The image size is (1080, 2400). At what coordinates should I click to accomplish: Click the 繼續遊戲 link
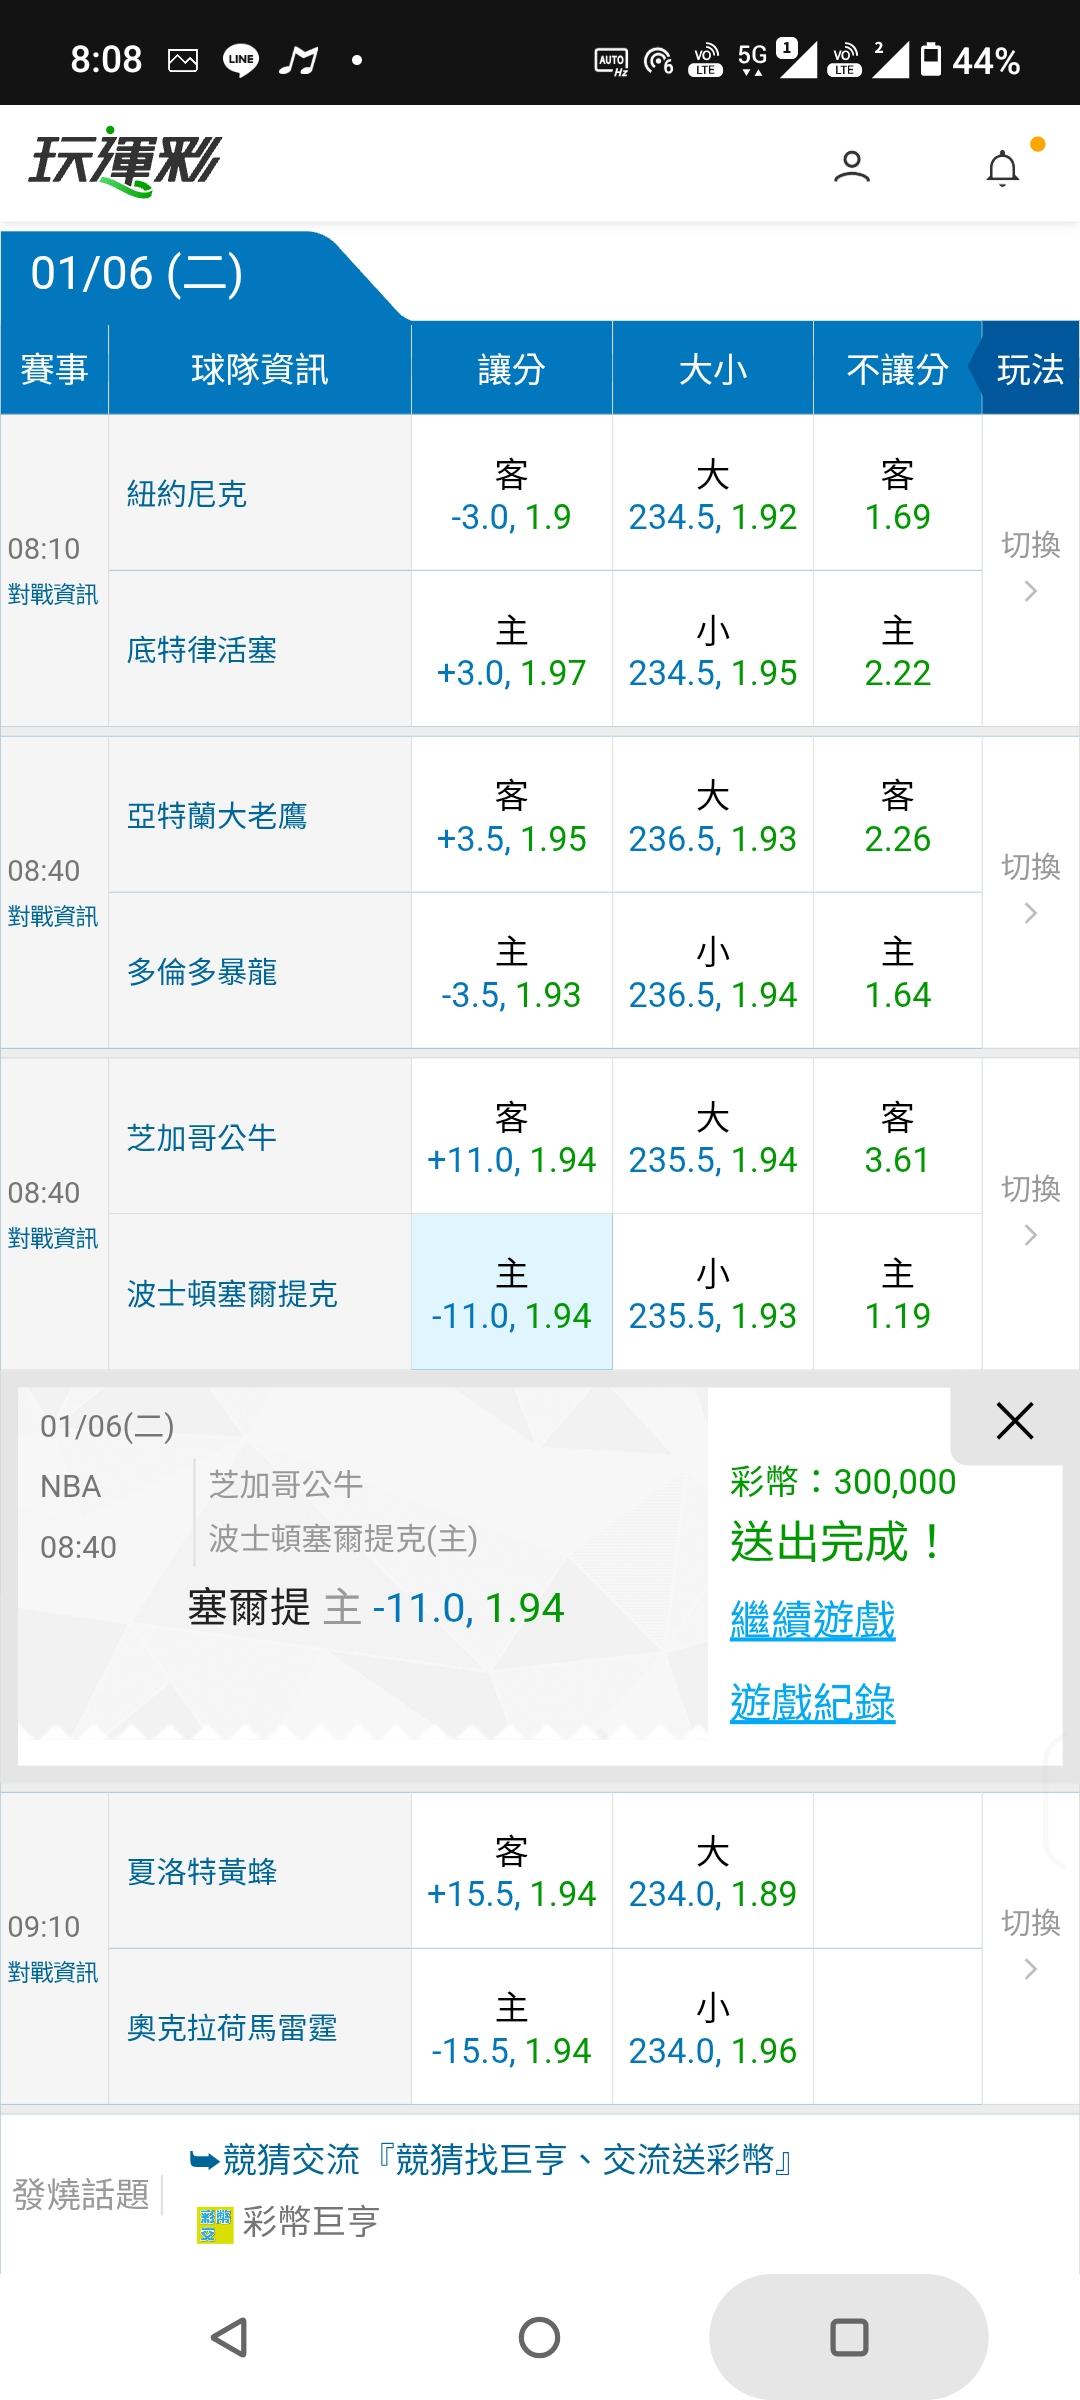[x=812, y=1620]
